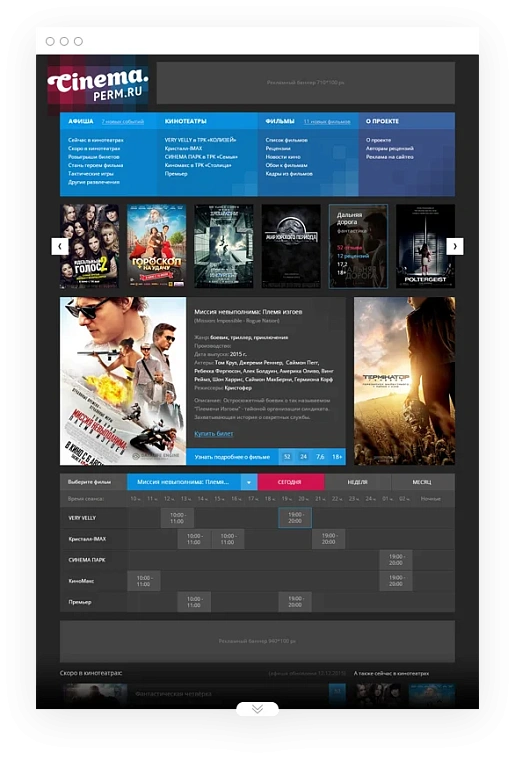This screenshot has height=760, width=515.
Task: Open the Poltergeist poster thumbnail
Action: tap(425, 246)
